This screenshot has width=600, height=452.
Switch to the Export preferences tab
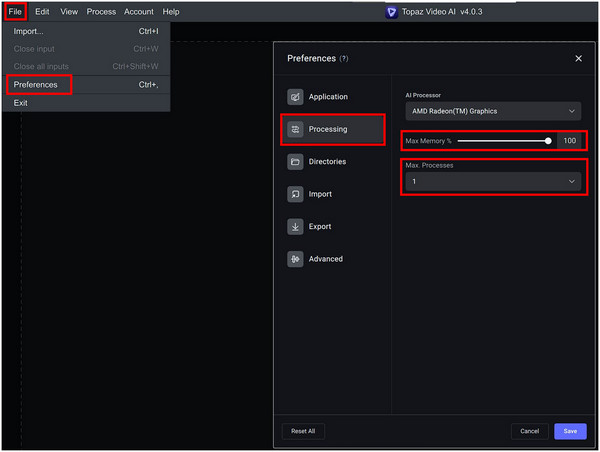(x=333, y=227)
